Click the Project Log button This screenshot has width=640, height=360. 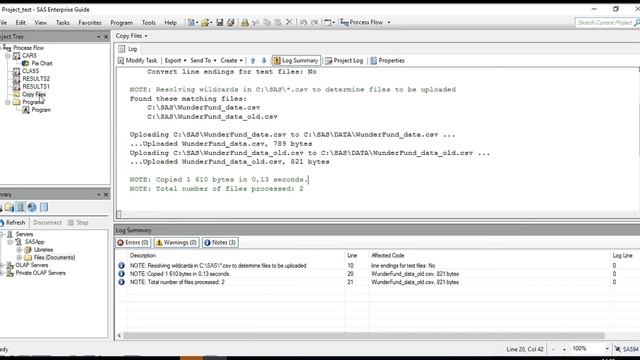point(344,60)
